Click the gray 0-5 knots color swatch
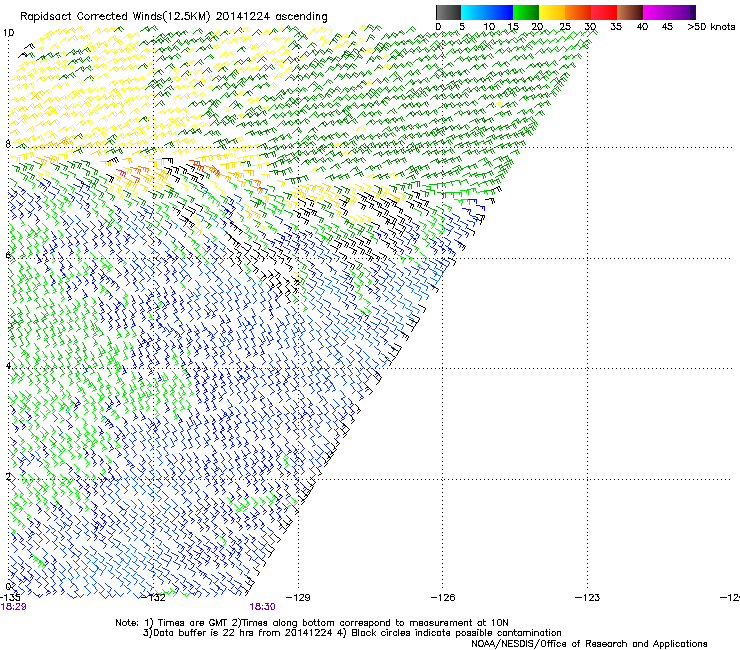The width and height of the screenshot is (740, 650). click(448, 12)
